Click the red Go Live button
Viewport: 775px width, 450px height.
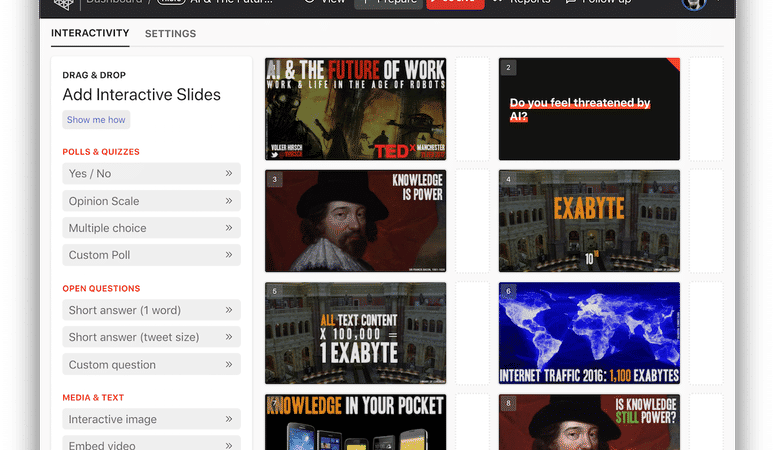[455, 2]
